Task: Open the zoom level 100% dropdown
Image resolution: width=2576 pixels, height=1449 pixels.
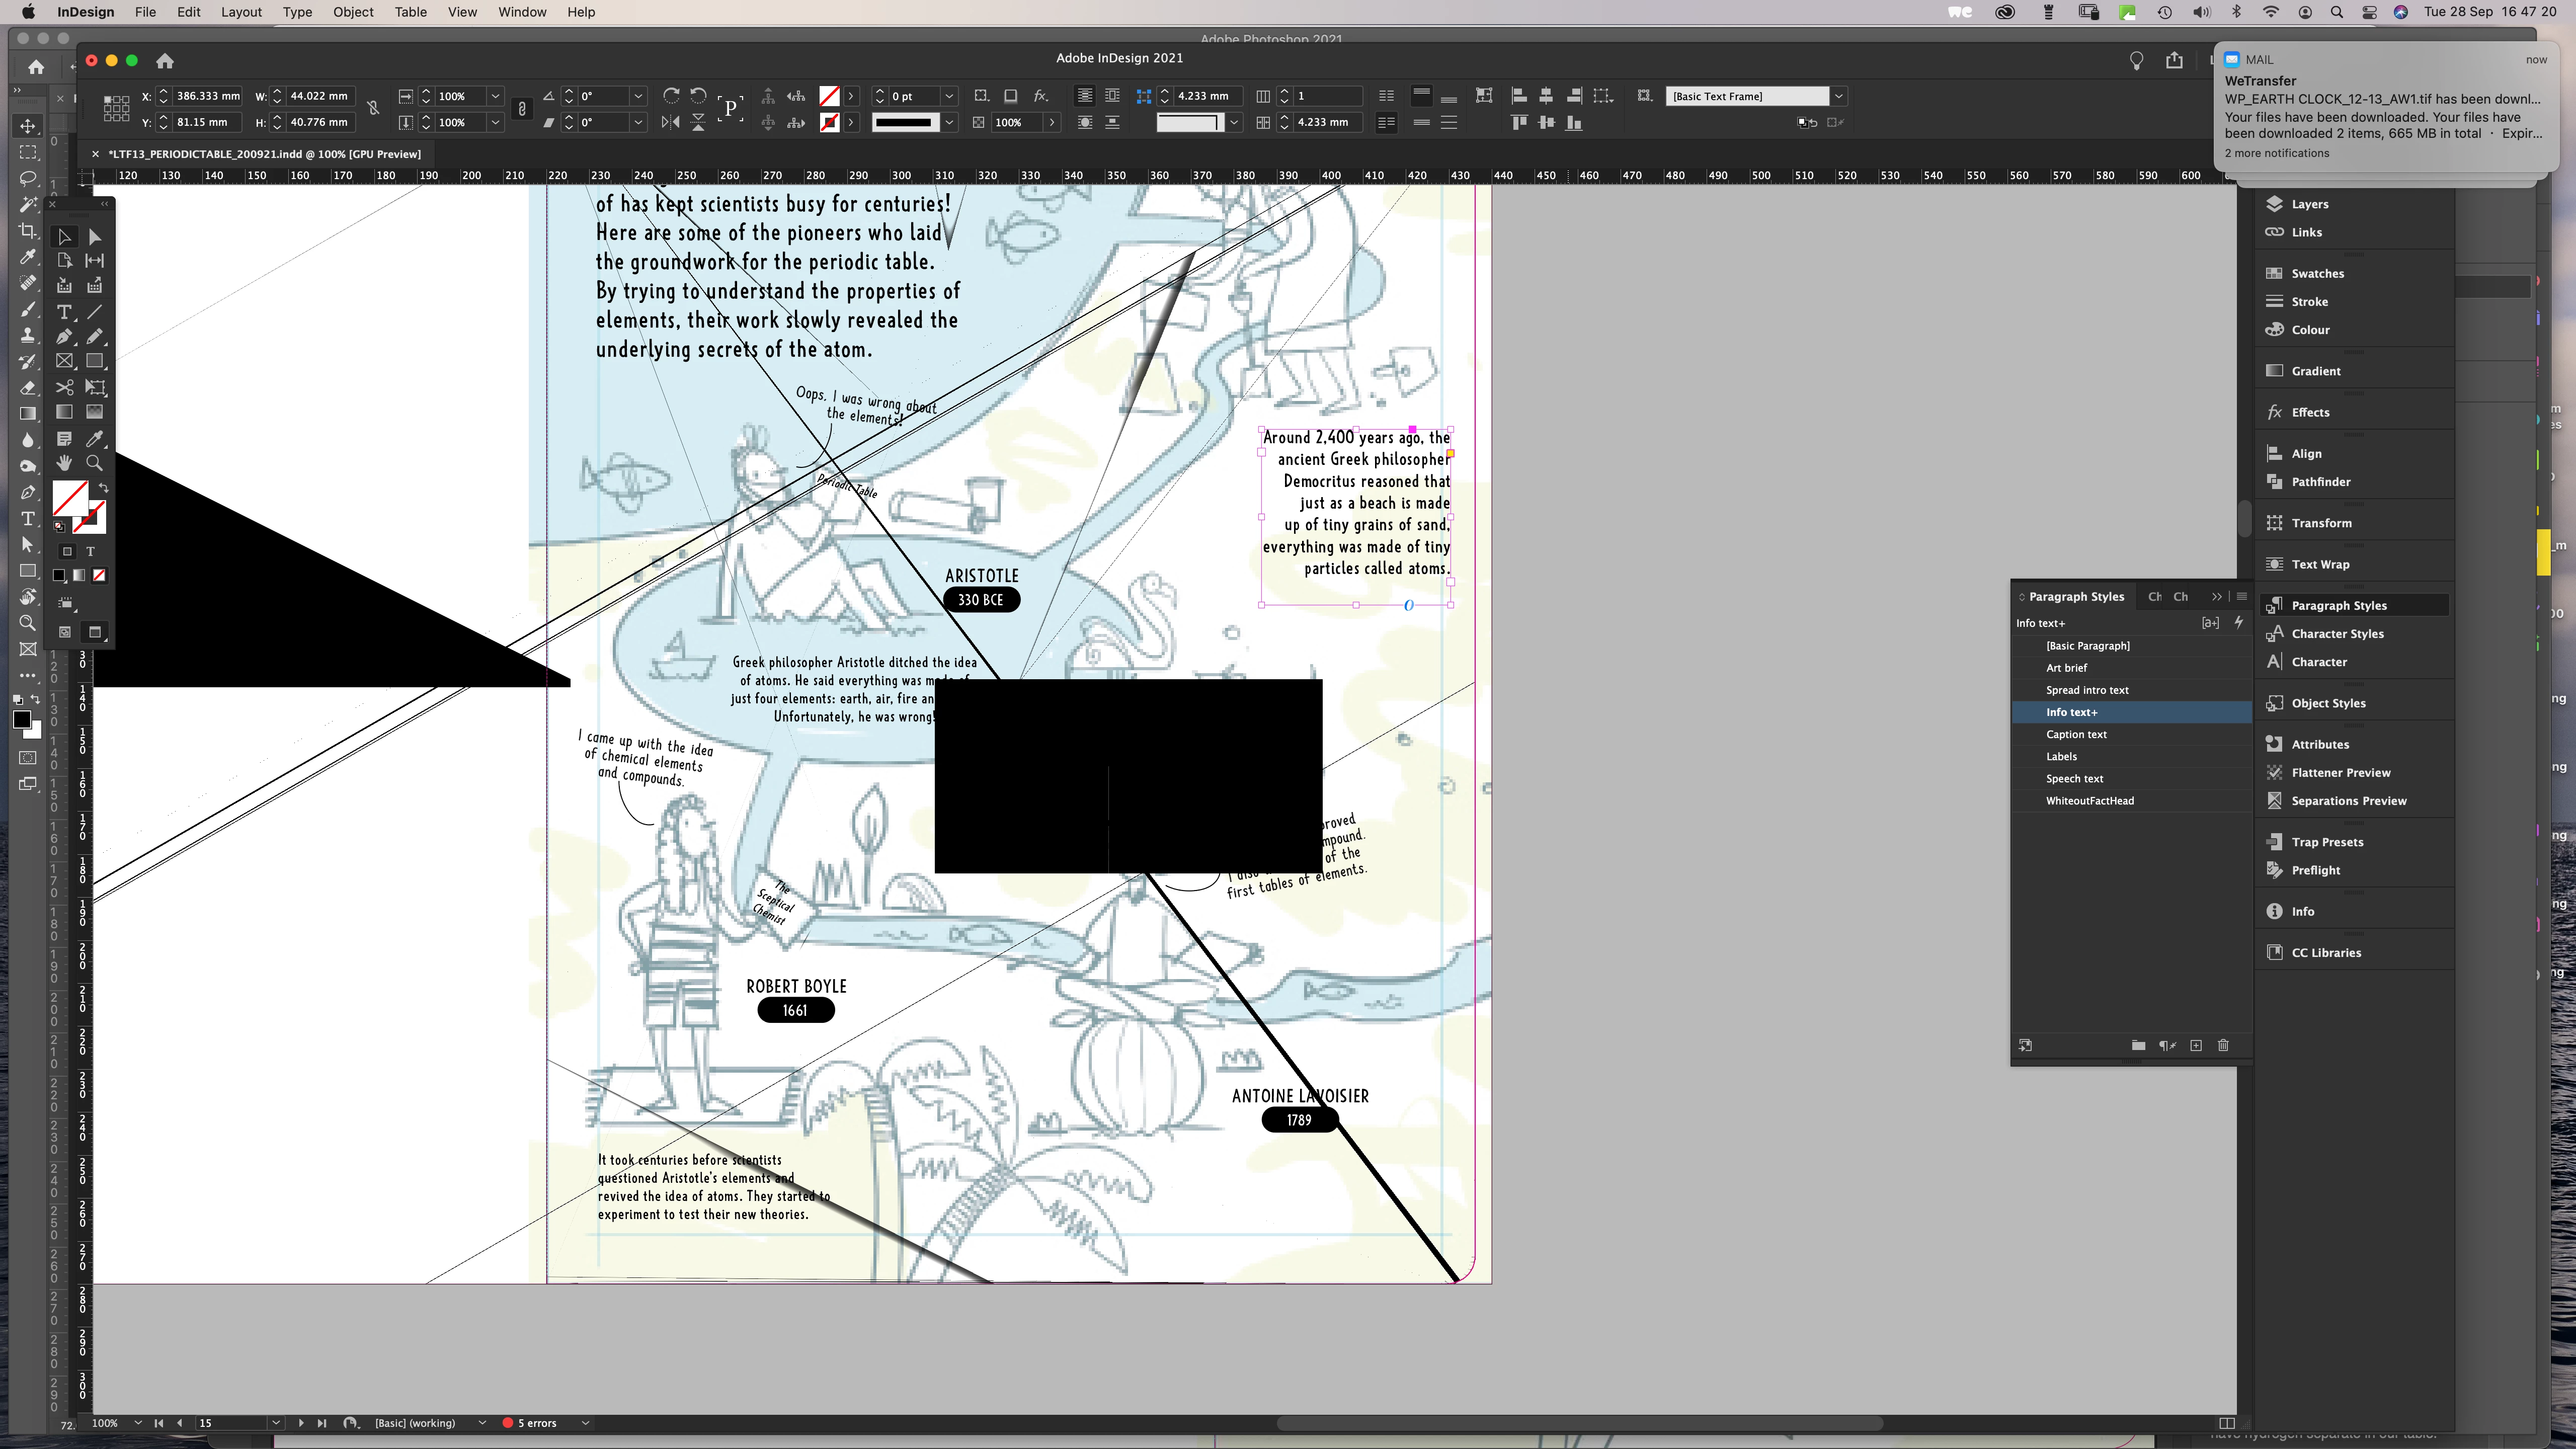Action: point(137,1423)
